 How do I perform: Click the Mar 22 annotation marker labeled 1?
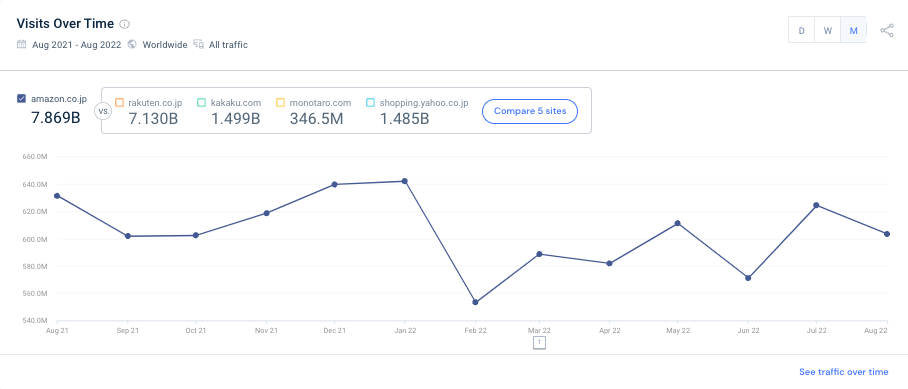click(539, 343)
